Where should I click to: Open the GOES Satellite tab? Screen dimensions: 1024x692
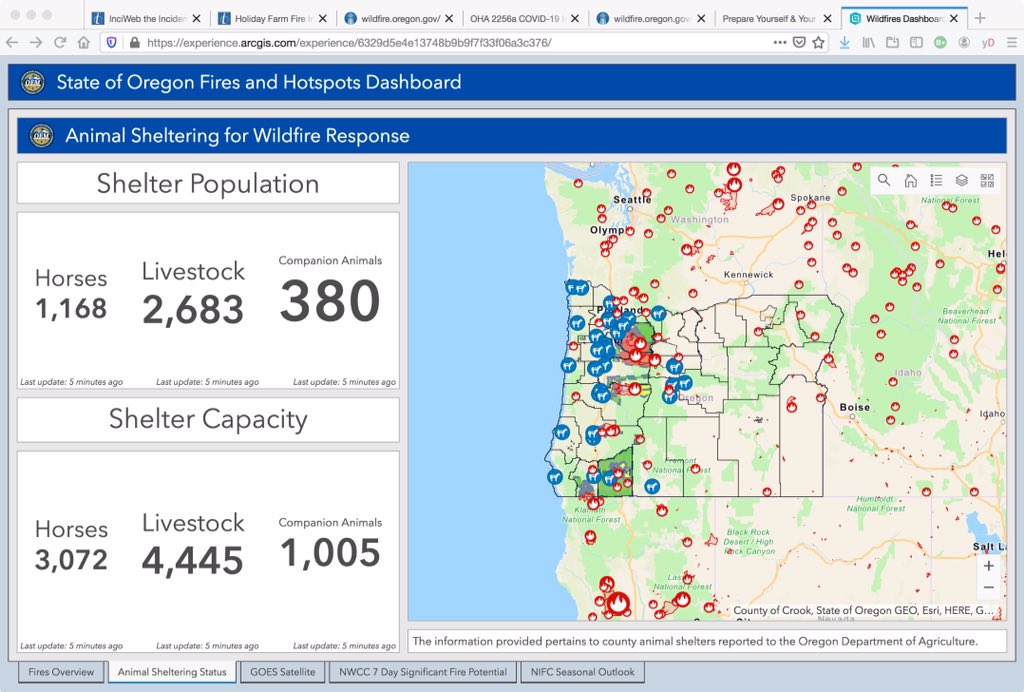coord(282,672)
